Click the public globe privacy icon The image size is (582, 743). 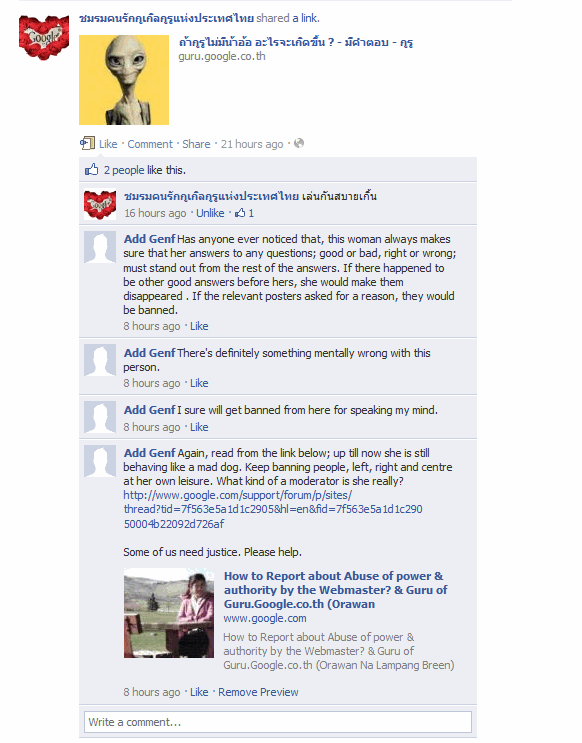[x=299, y=143]
